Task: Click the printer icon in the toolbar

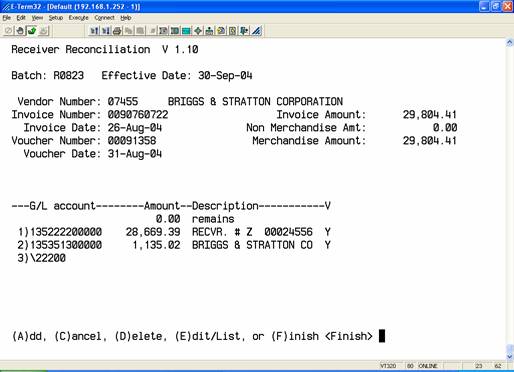Action: coord(117,31)
